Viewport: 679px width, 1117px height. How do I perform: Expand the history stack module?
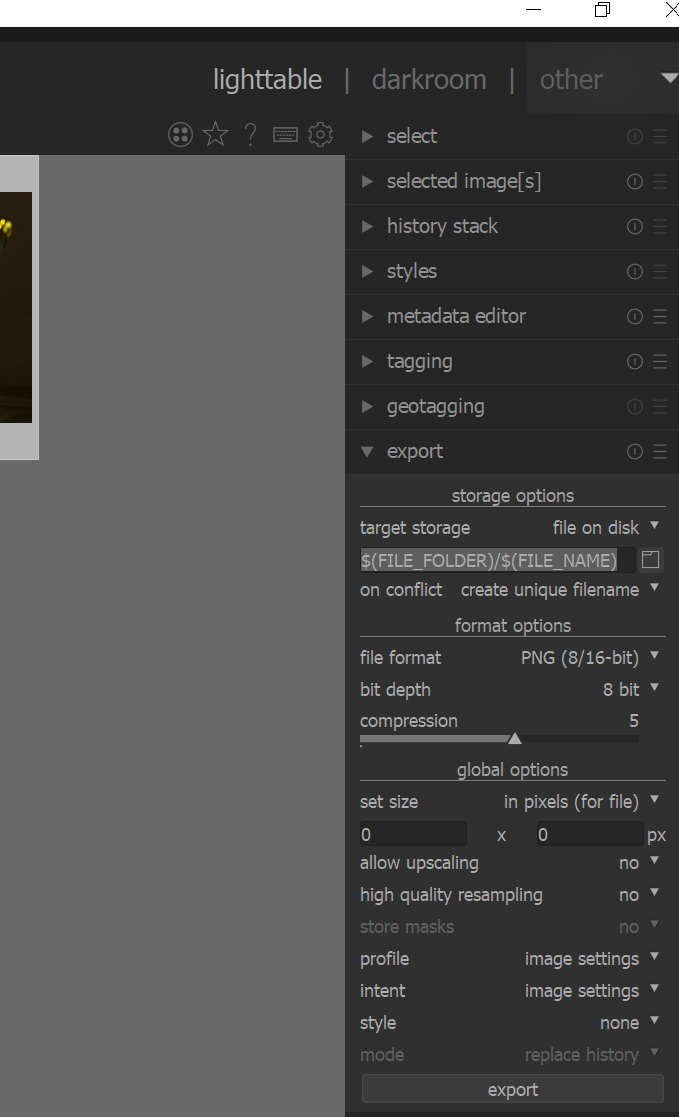click(x=441, y=227)
